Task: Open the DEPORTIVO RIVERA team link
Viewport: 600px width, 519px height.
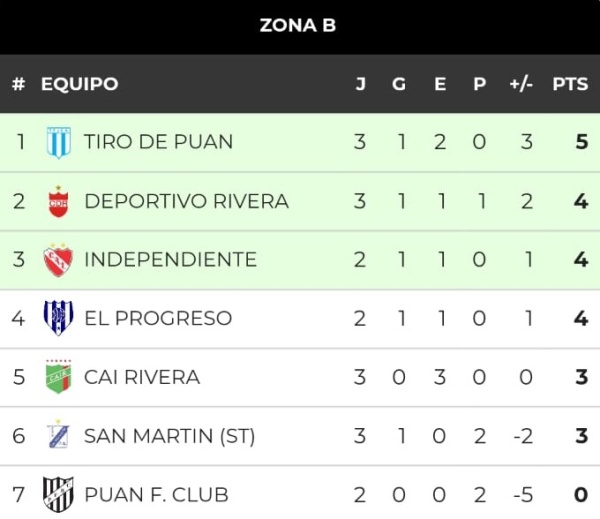Action: (x=186, y=201)
